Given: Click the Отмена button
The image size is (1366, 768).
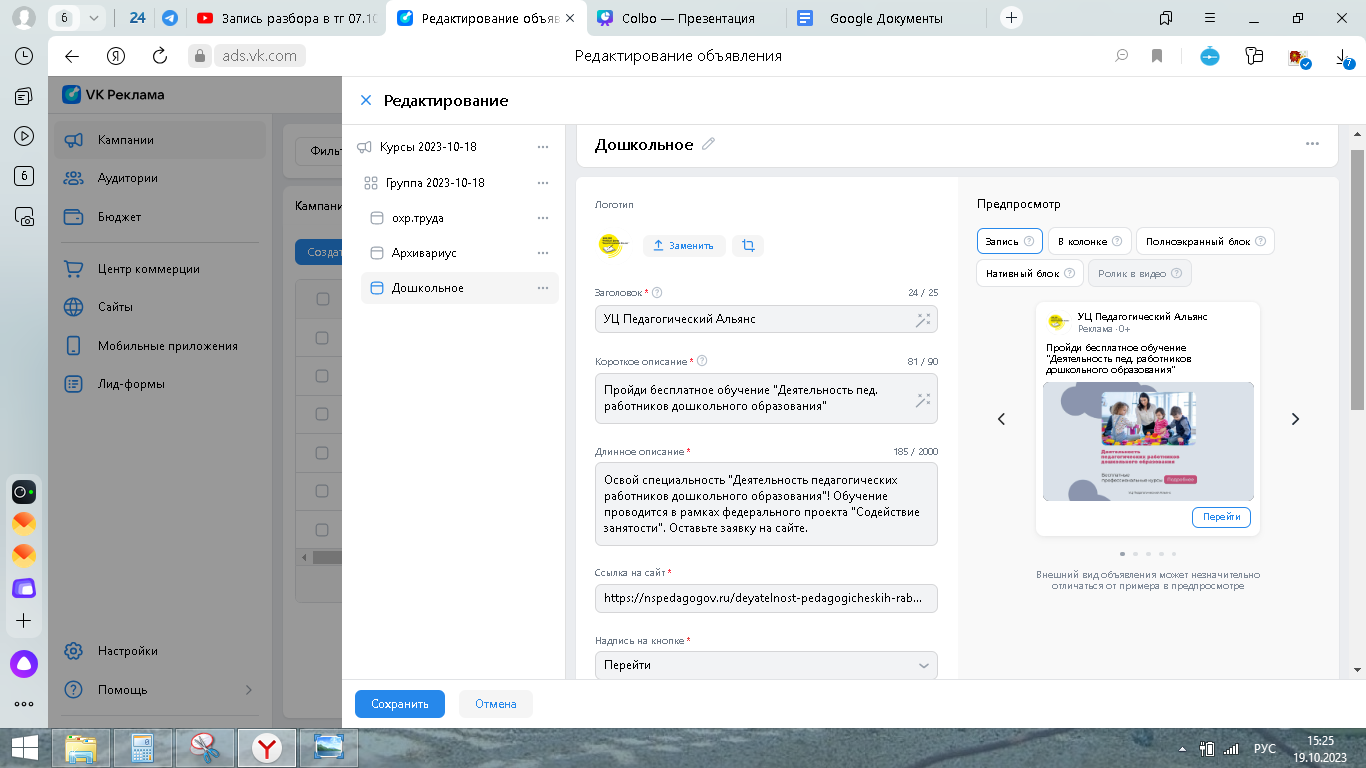Looking at the screenshot, I should pyautogui.click(x=496, y=704).
